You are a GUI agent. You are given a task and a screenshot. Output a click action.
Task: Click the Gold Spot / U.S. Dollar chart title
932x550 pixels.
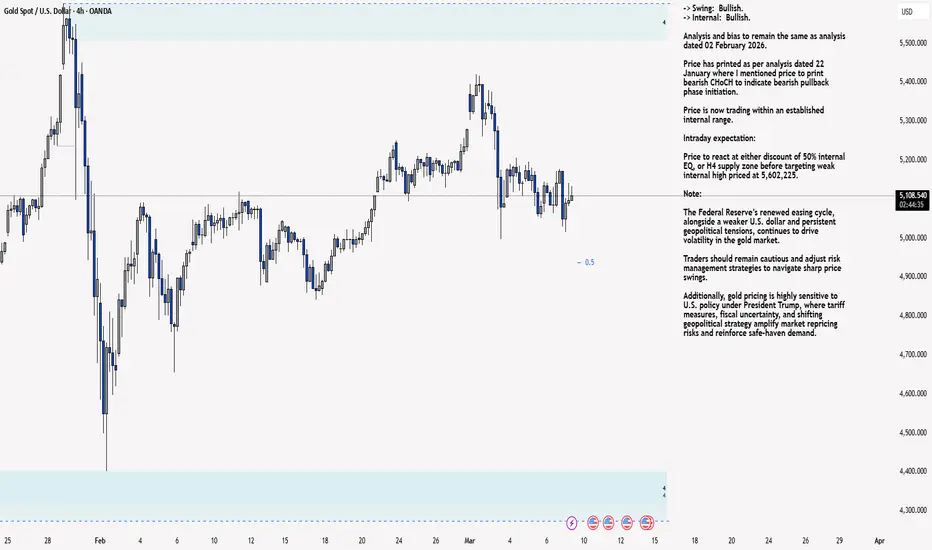click(57, 11)
